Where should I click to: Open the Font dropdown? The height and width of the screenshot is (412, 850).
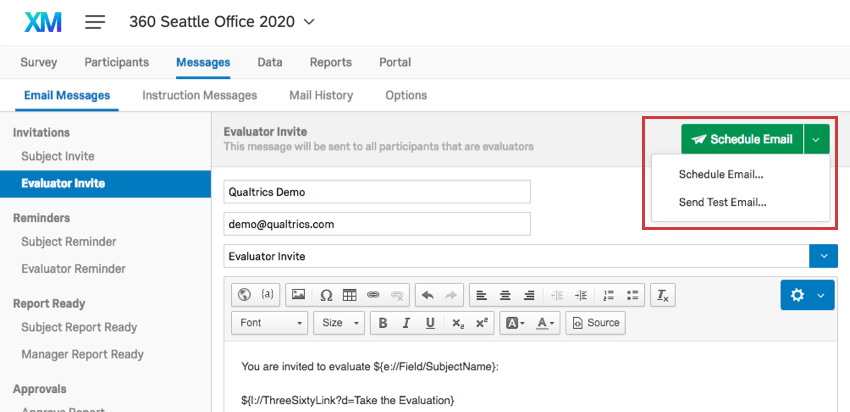[272, 323]
